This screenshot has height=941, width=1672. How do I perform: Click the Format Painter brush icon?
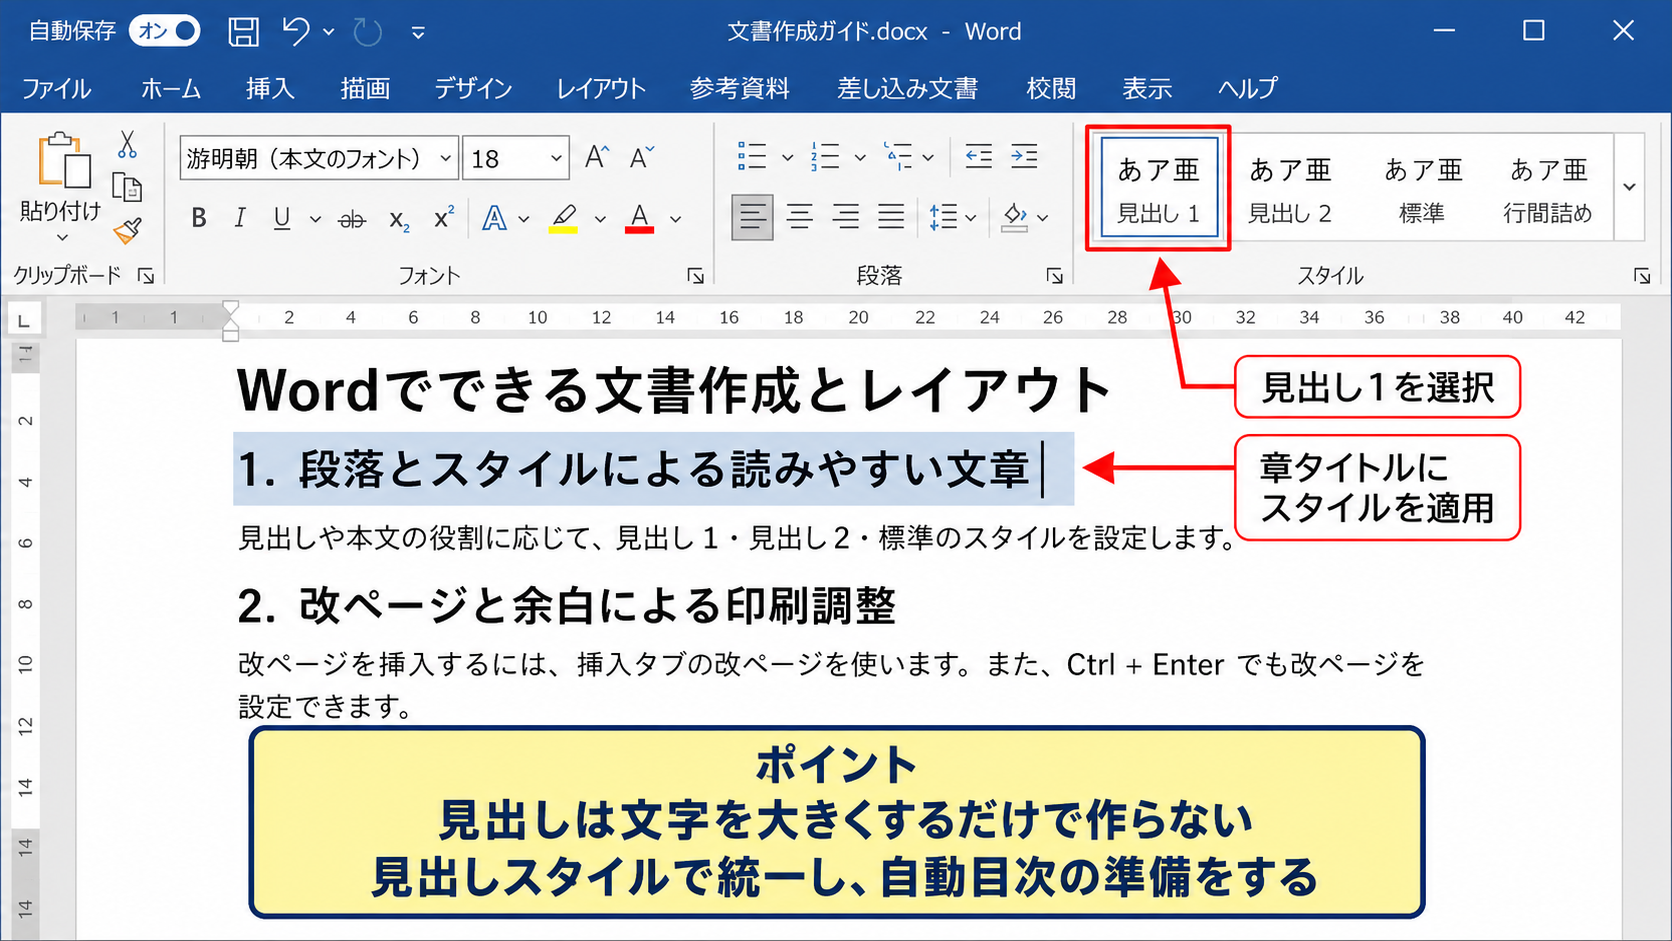coord(127,231)
